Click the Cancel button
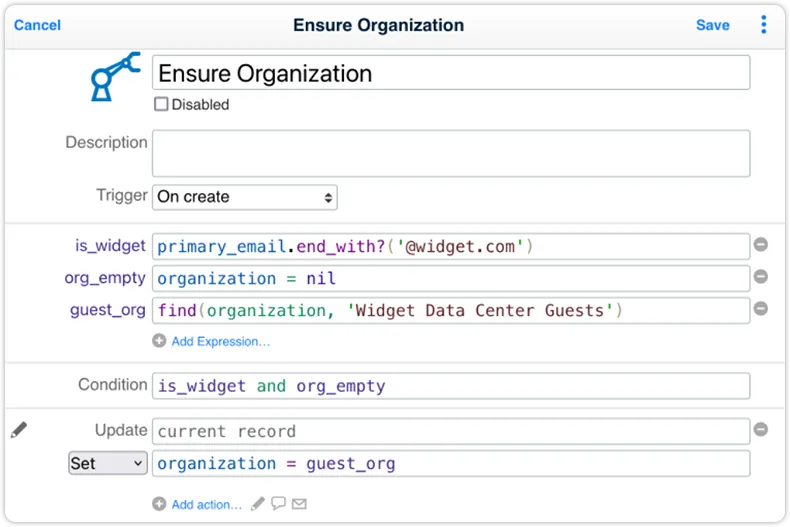Screen dimensions: 790x527 tap(37, 25)
